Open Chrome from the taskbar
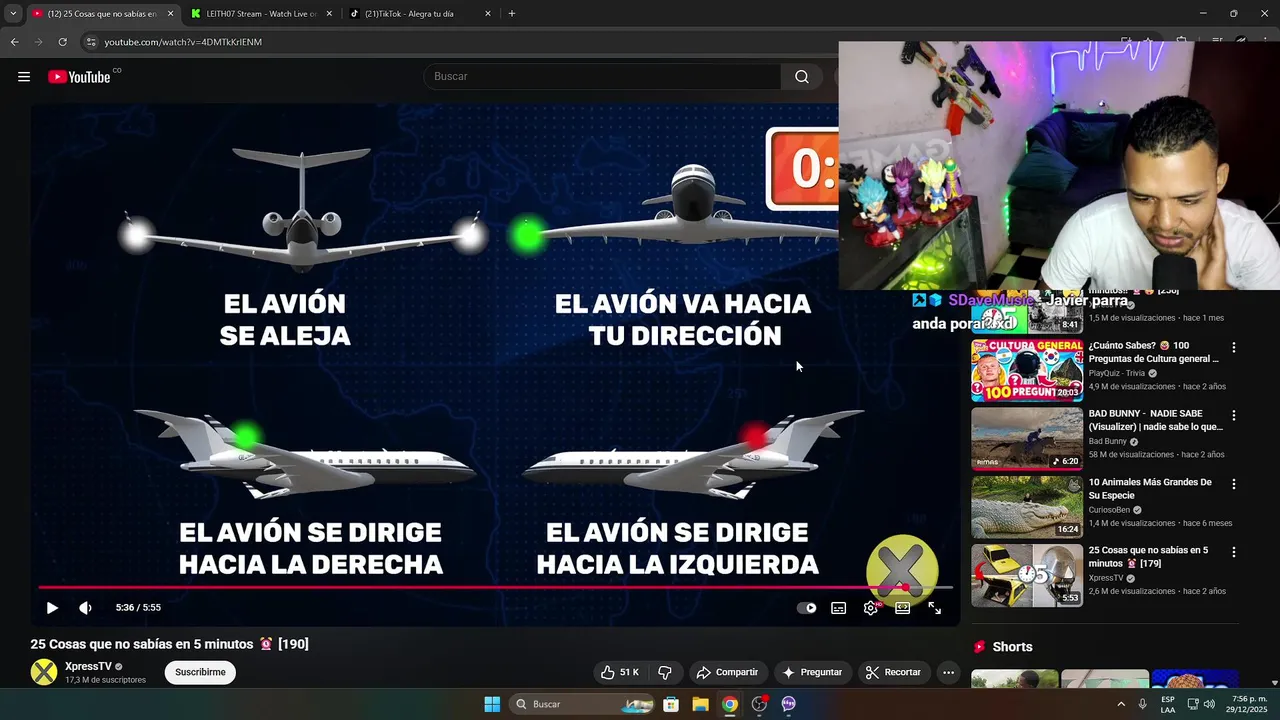Image resolution: width=1280 pixels, height=720 pixels. [730, 704]
